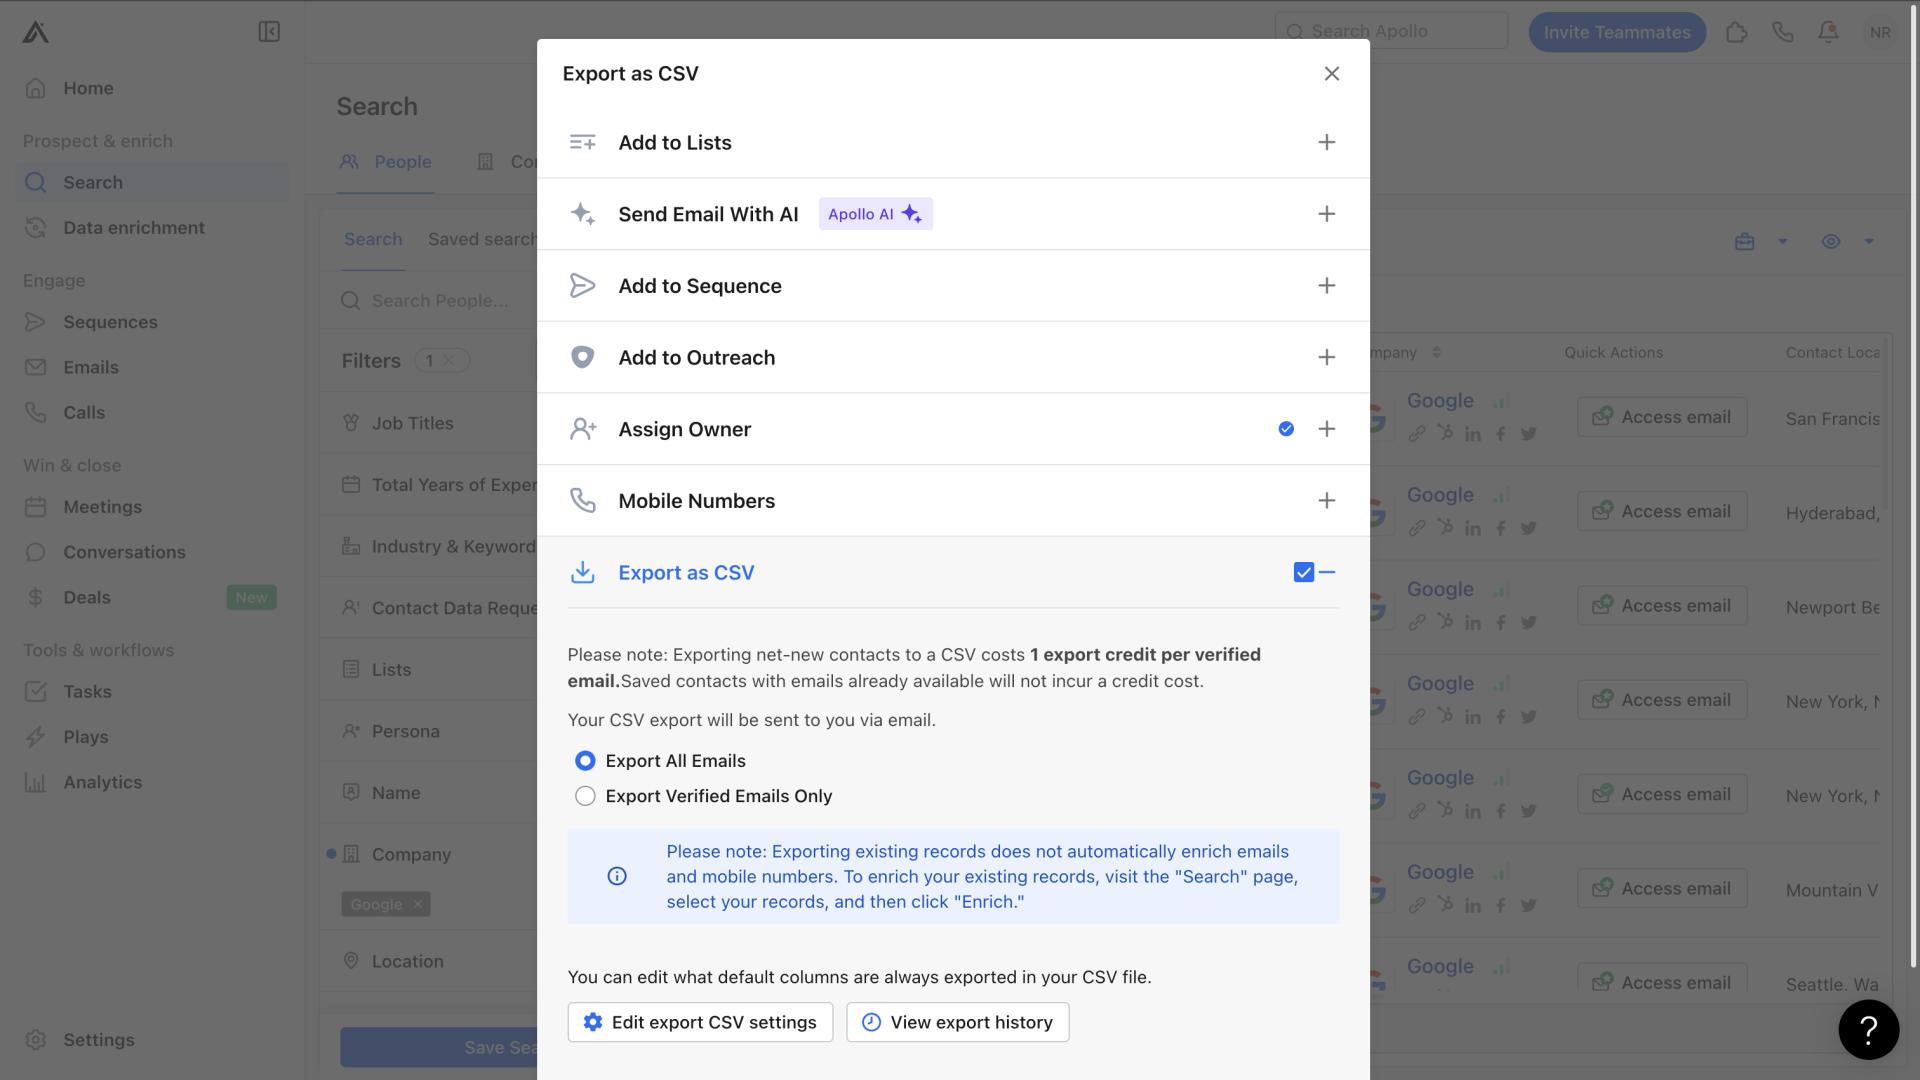Switch to the People tab
1920x1080 pixels.
[x=402, y=161]
